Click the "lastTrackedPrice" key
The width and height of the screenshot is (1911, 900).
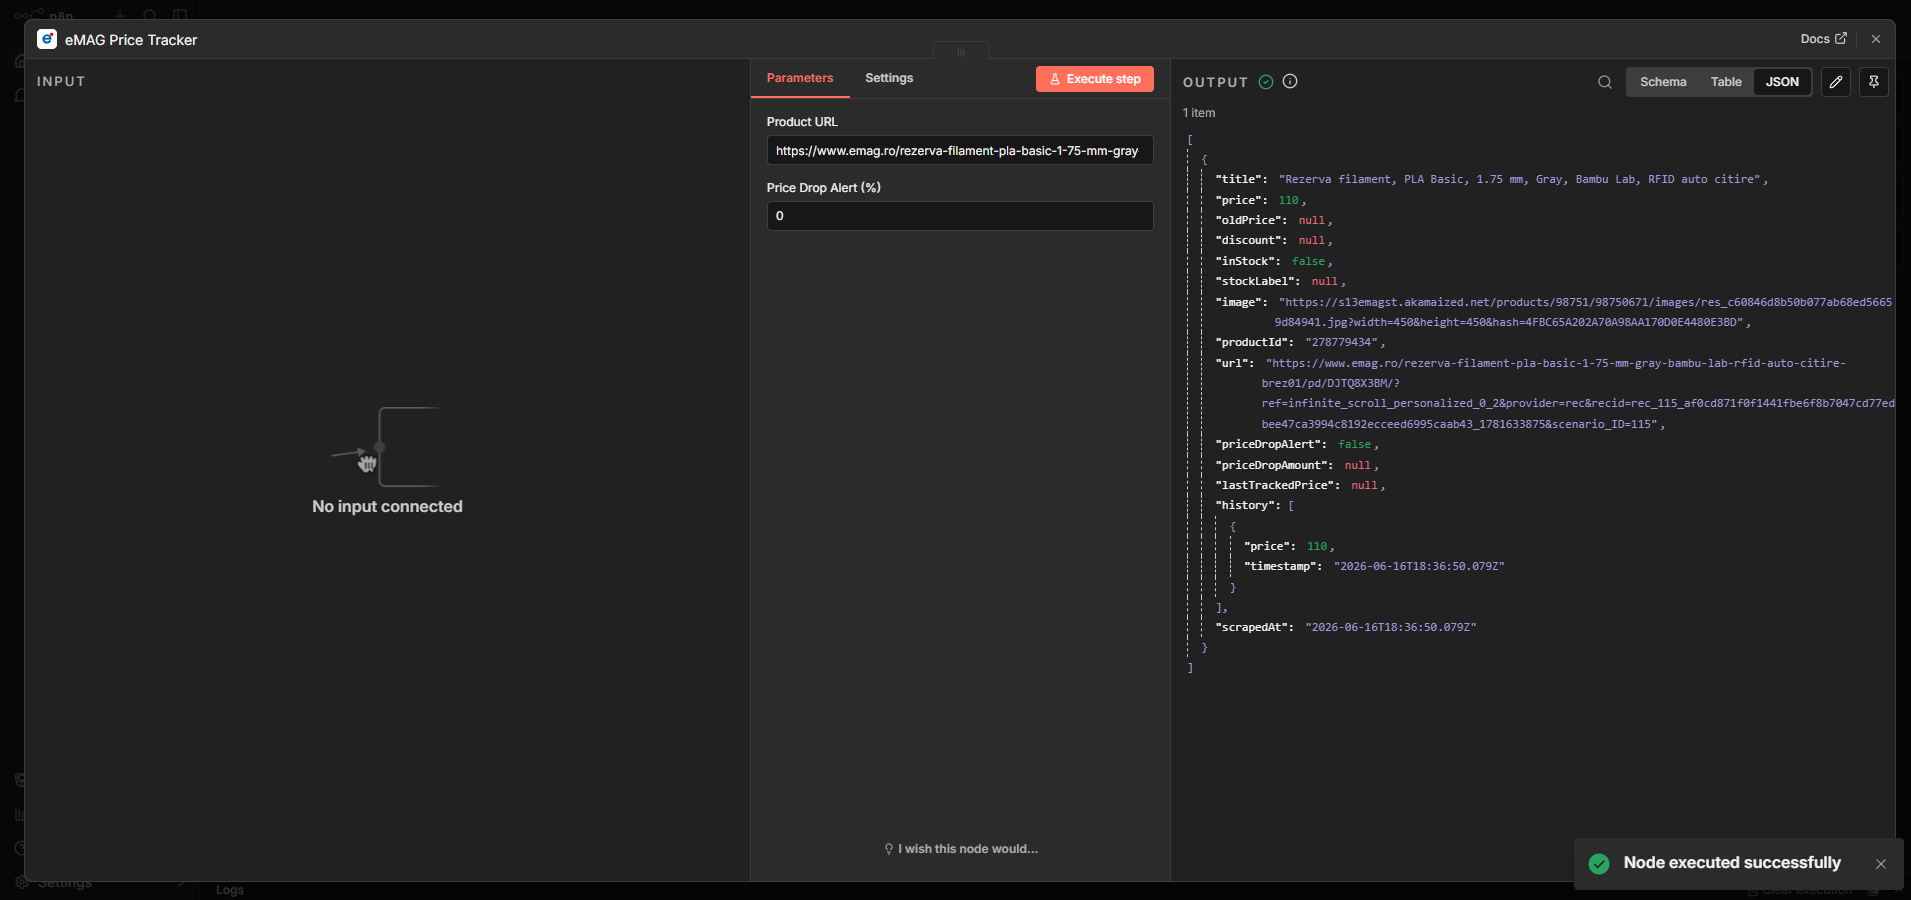[x=1277, y=485]
